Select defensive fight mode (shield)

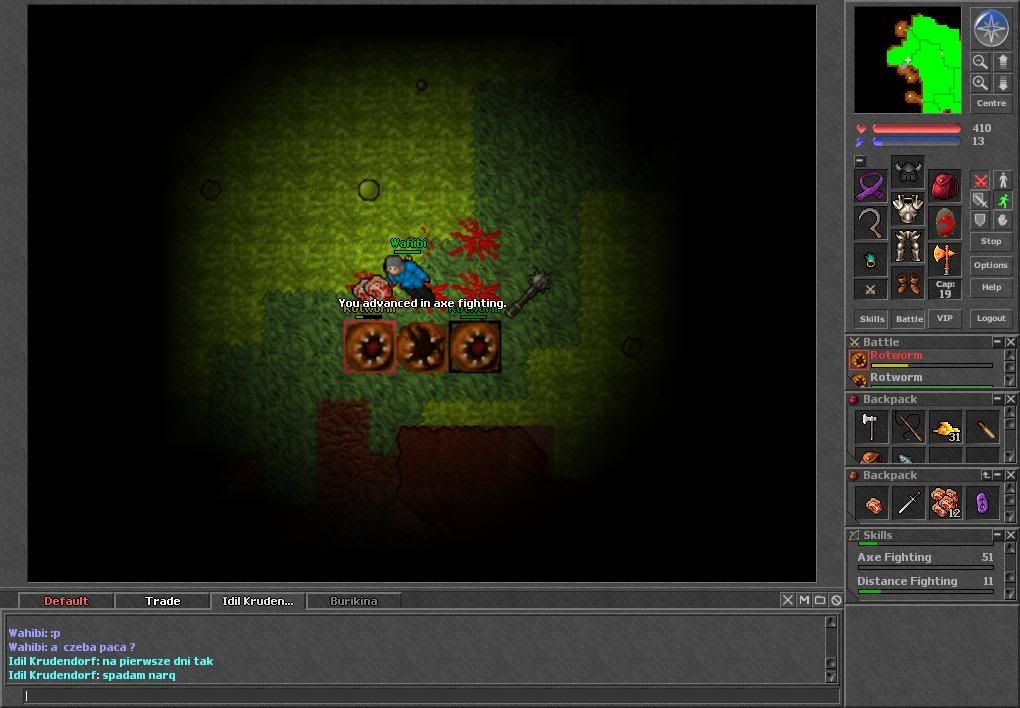(980, 221)
